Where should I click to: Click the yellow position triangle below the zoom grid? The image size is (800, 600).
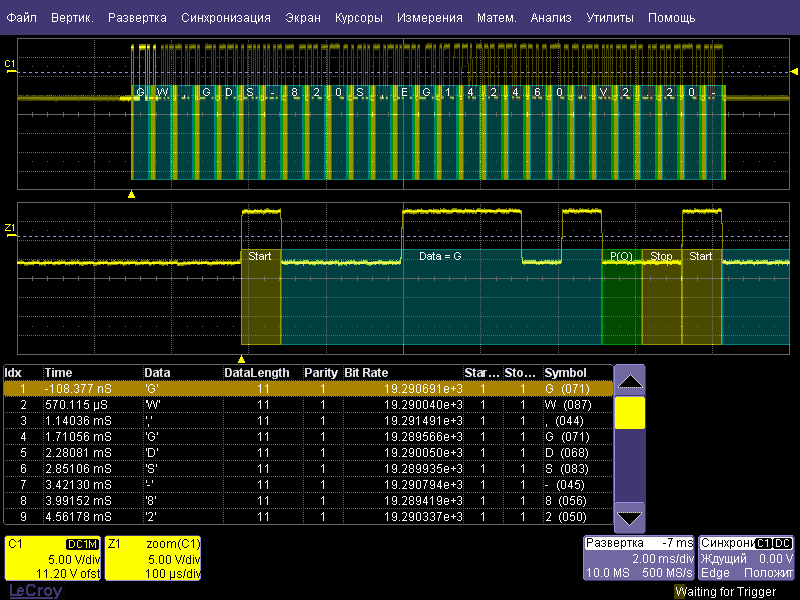click(x=241, y=358)
